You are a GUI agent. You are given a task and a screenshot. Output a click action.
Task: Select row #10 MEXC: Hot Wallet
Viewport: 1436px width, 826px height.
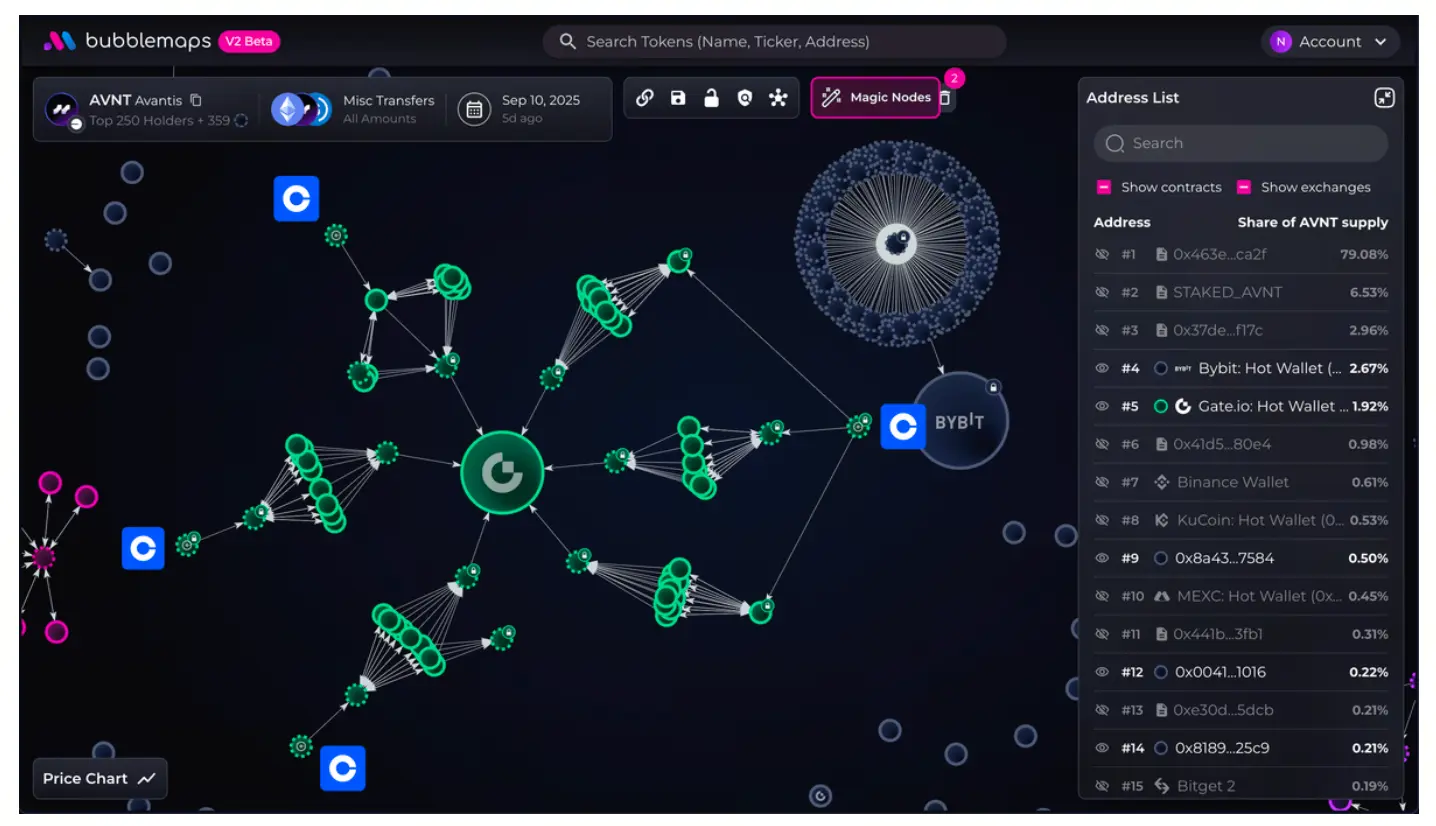(x=1240, y=596)
